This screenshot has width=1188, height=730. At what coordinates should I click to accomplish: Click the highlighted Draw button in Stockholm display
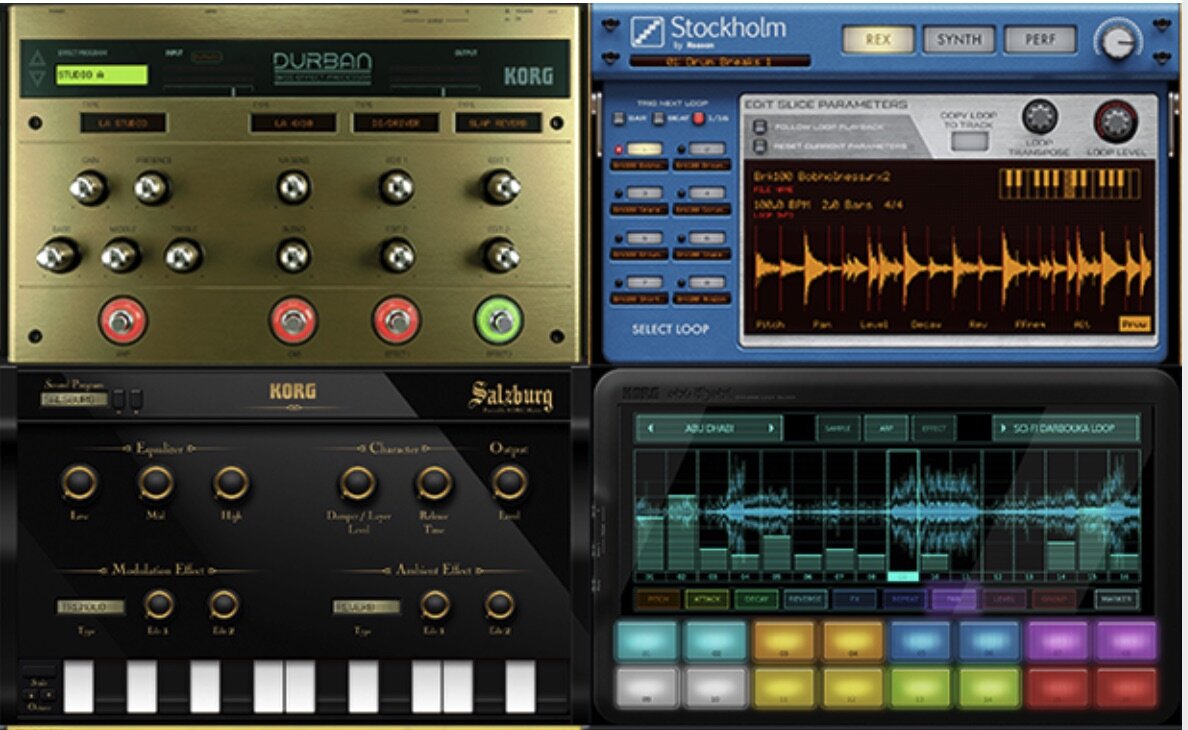point(1134,324)
